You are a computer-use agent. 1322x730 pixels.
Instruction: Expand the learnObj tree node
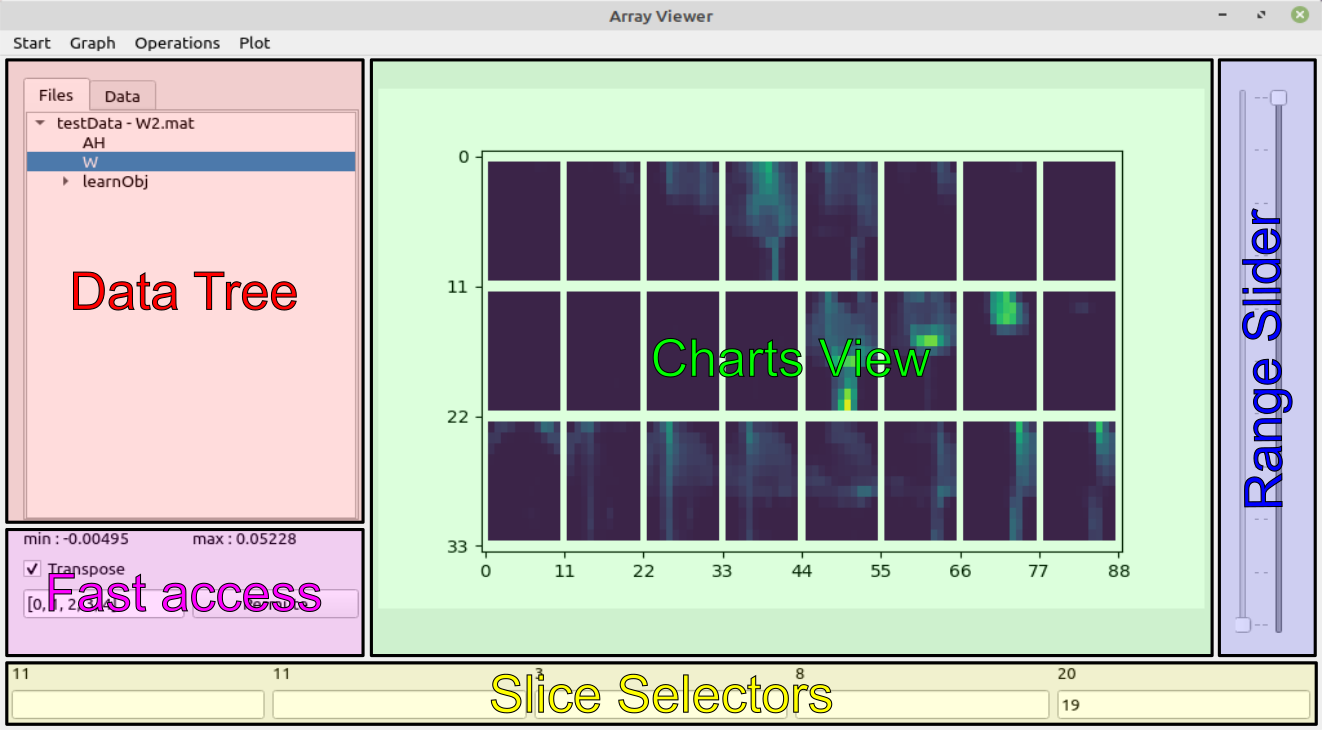pos(66,182)
